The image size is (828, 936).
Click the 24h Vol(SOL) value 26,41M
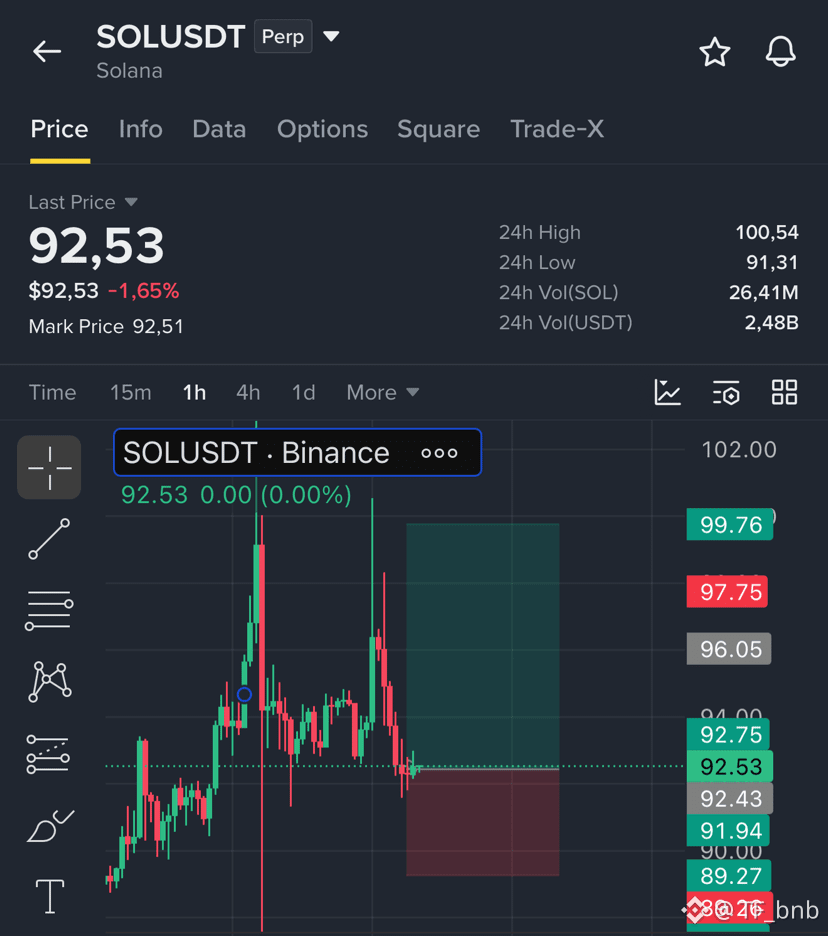tap(764, 292)
